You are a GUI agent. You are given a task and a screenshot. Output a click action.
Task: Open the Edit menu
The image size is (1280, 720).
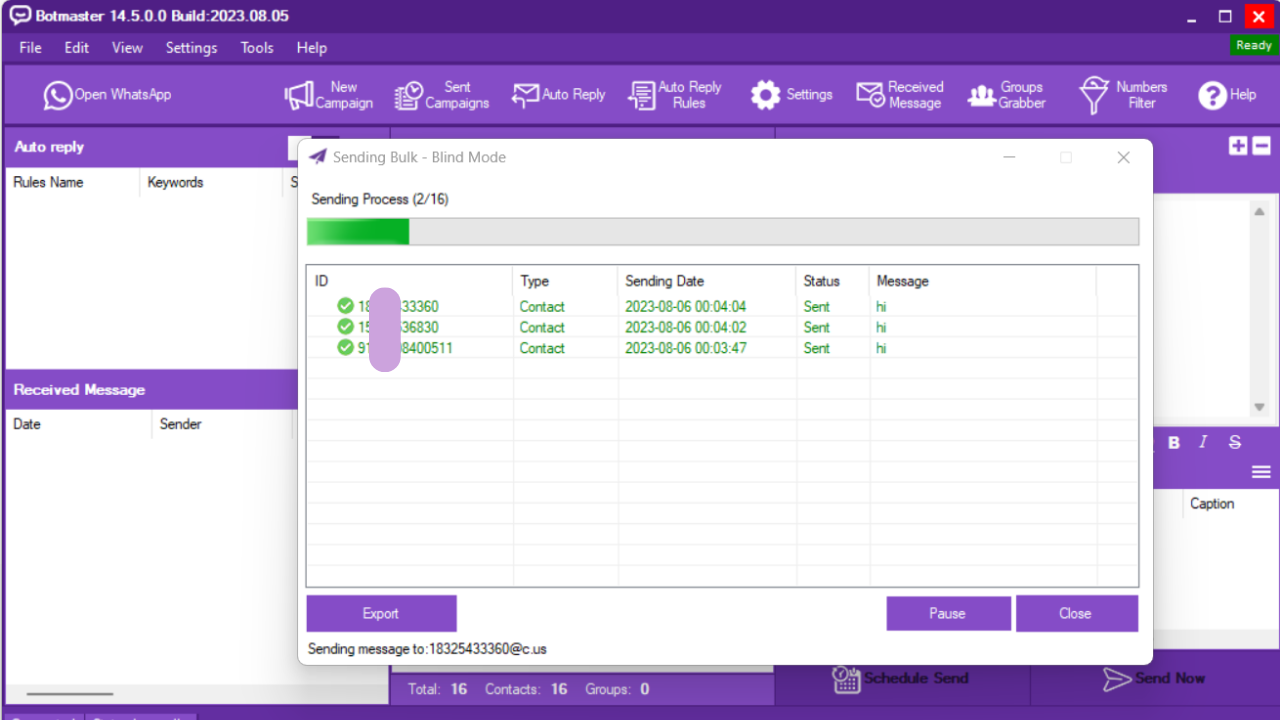click(x=77, y=48)
